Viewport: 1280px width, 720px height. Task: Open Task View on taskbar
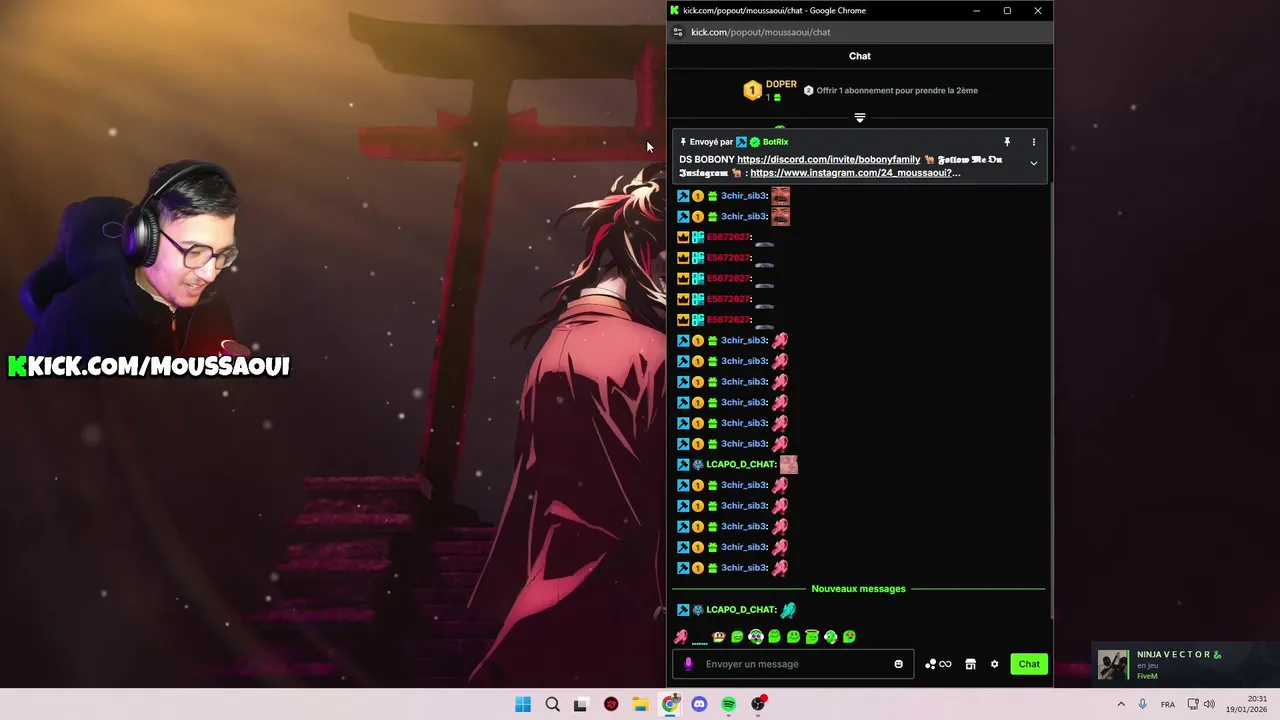(581, 704)
